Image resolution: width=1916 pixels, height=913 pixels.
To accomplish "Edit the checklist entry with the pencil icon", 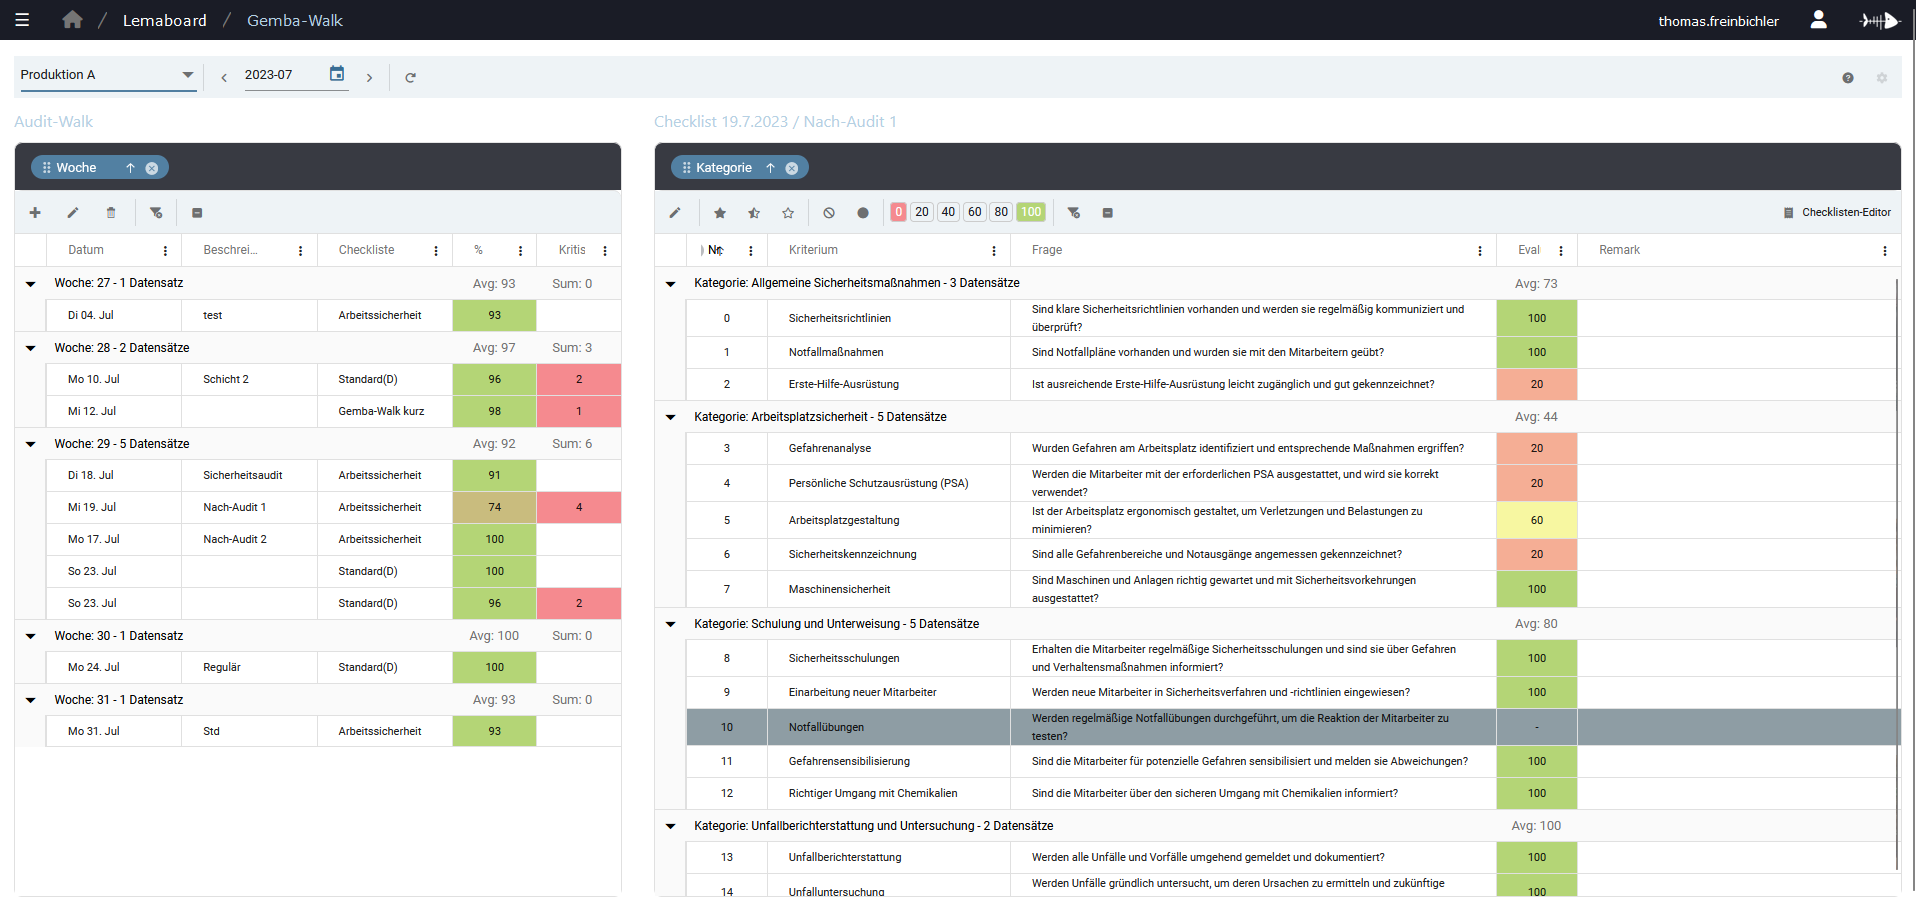I will 675,213.
